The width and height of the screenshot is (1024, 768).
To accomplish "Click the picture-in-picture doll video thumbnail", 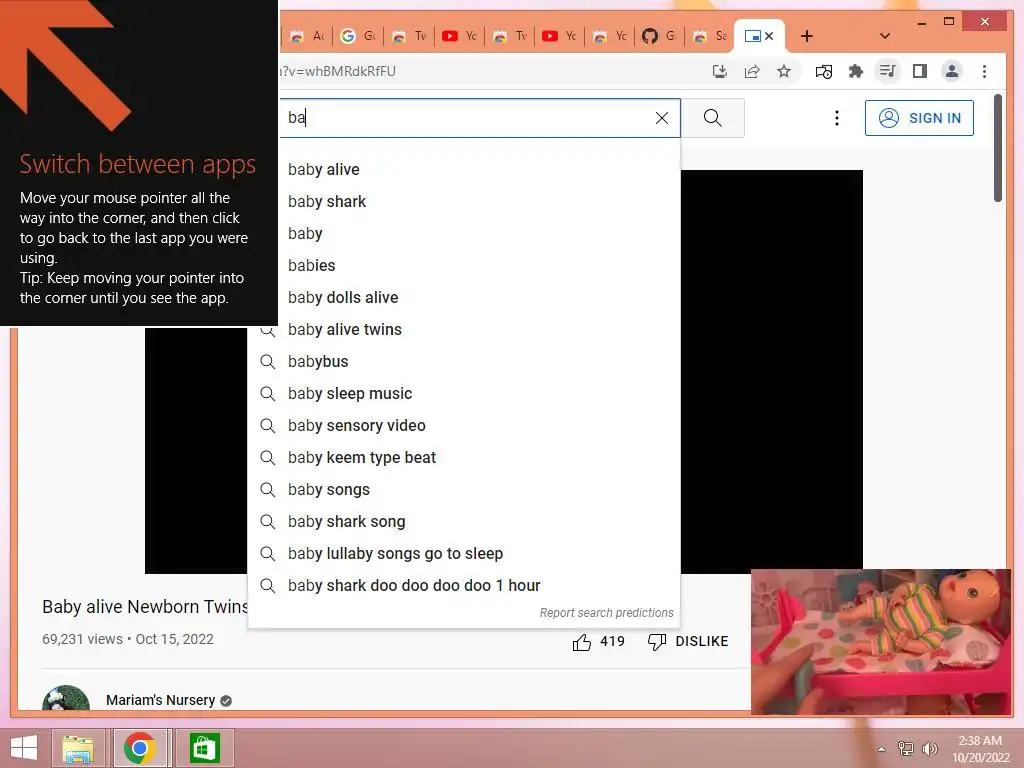I will click(x=880, y=641).
